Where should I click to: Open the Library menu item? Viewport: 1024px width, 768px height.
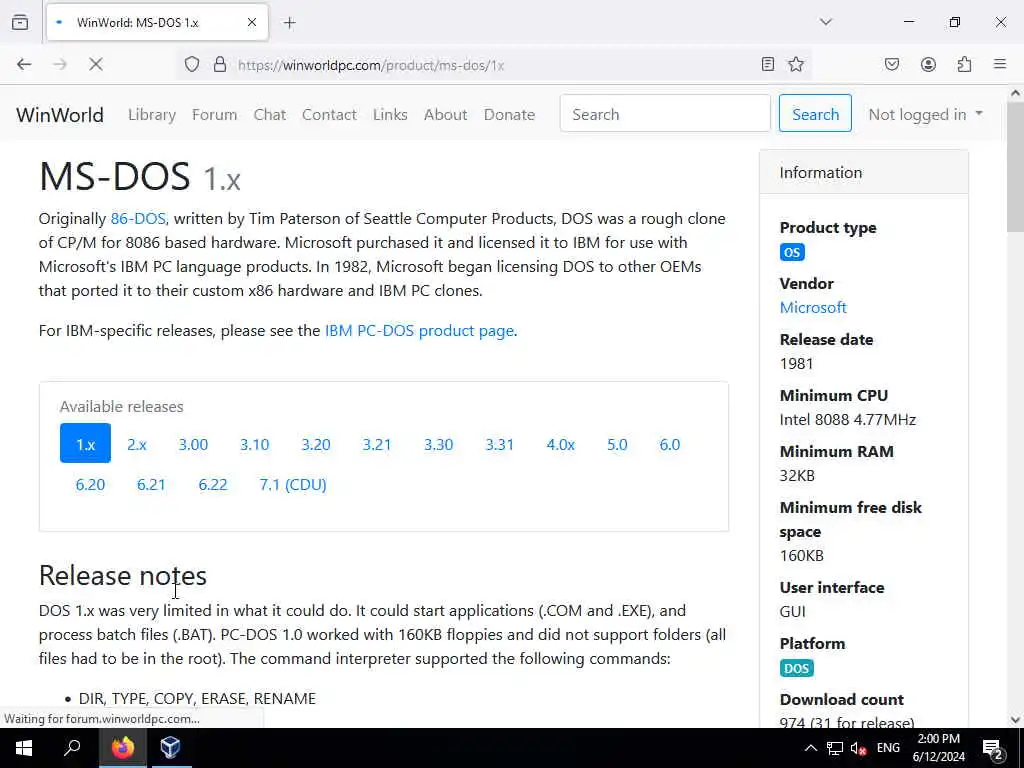click(152, 114)
